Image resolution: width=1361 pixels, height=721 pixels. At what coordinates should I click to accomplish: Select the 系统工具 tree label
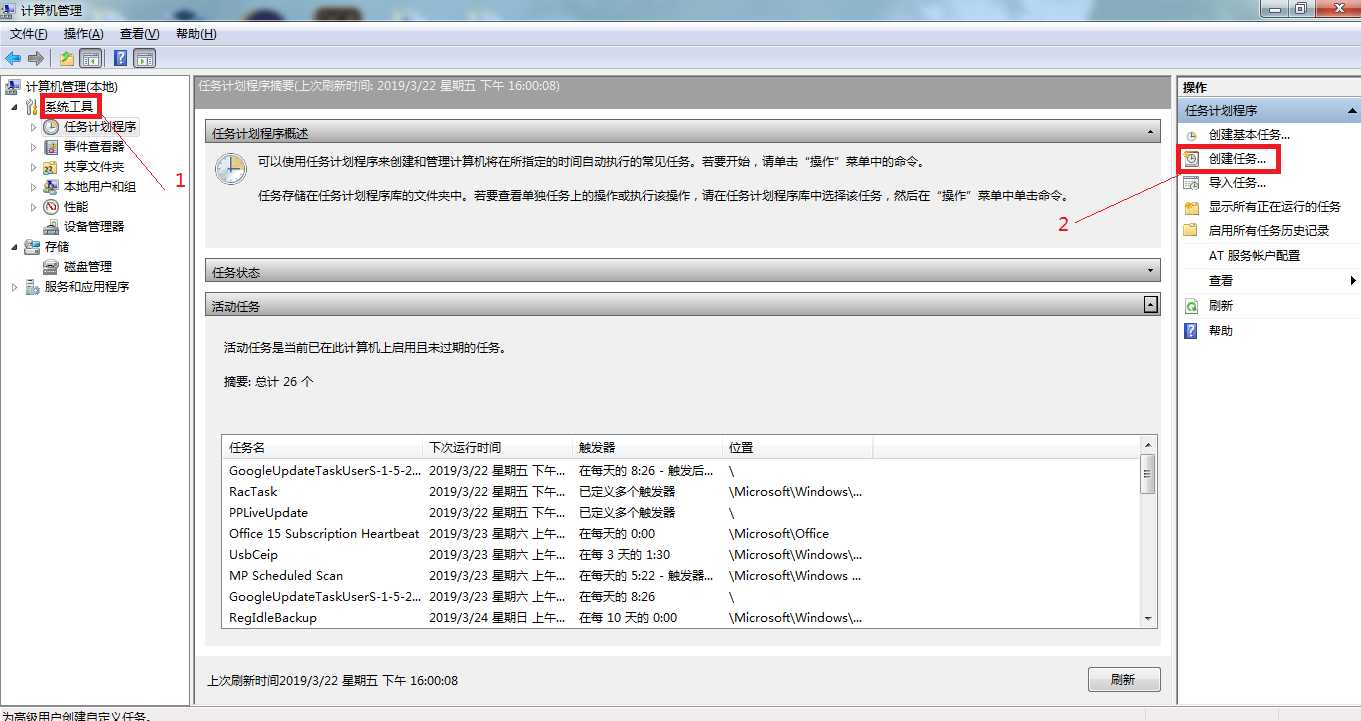point(69,107)
